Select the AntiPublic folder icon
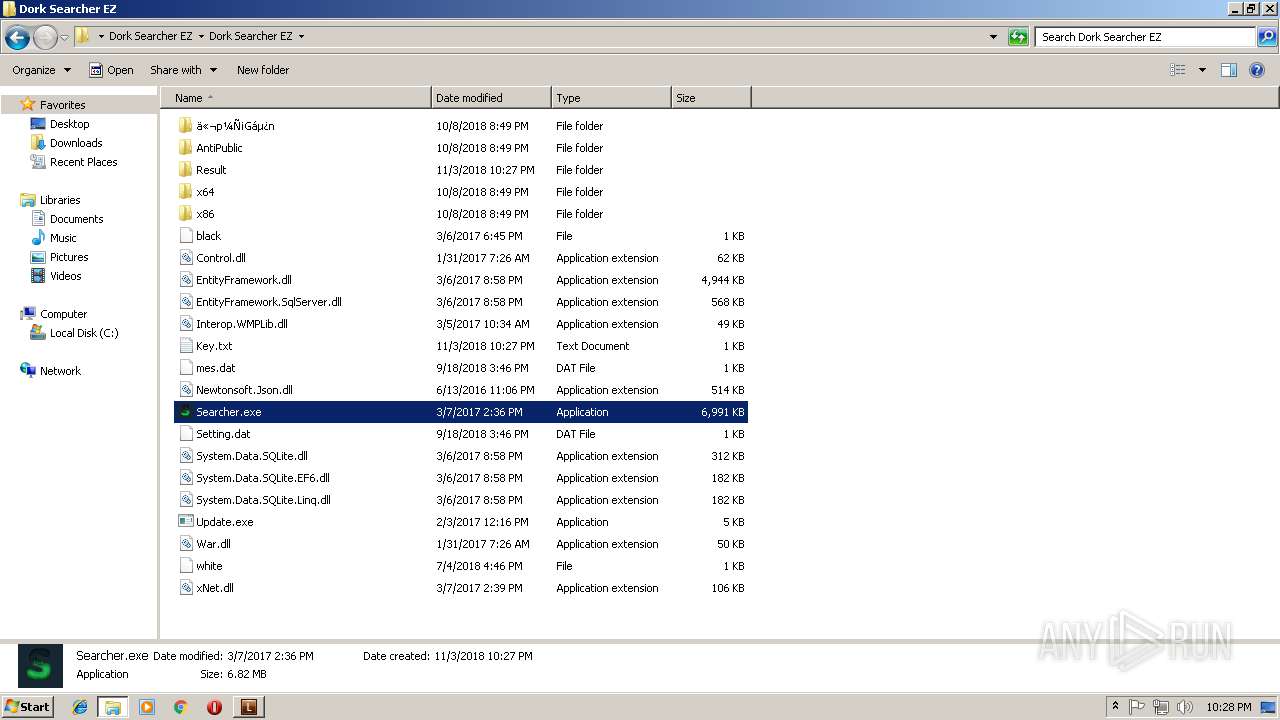 tap(185, 148)
